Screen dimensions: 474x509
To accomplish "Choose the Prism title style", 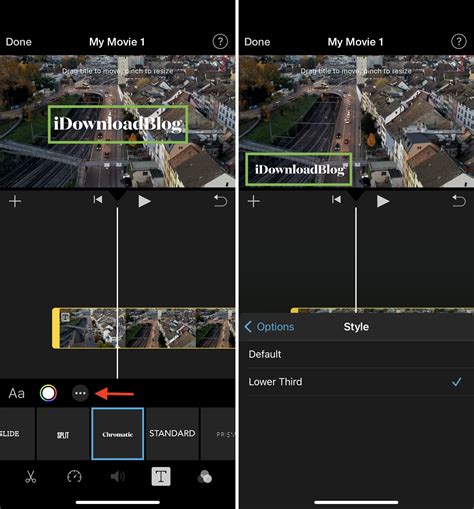I will (x=218, y=434).
